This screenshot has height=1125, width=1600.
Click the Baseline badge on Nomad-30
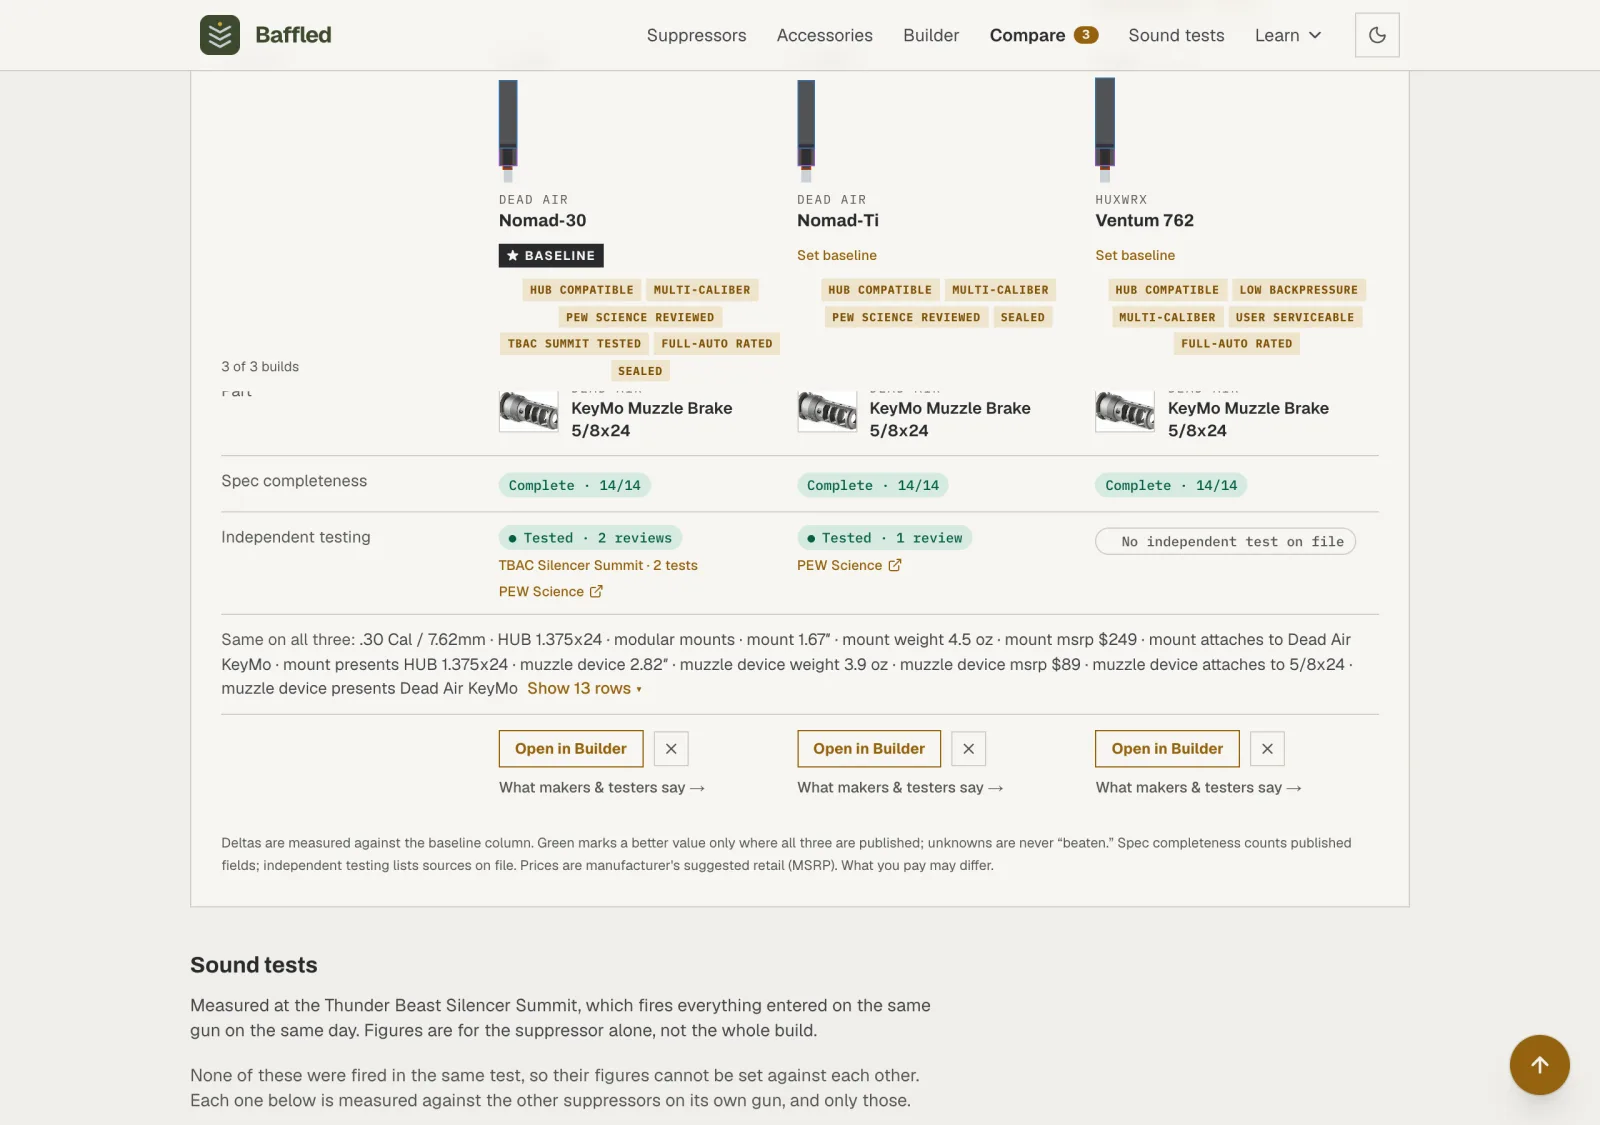pos(551,255)
